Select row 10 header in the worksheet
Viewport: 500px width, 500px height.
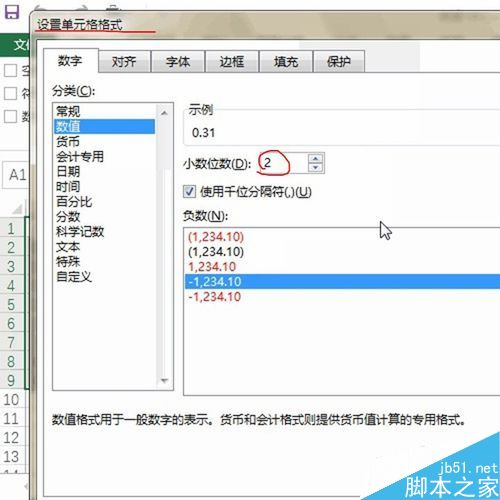click(12, 400)
